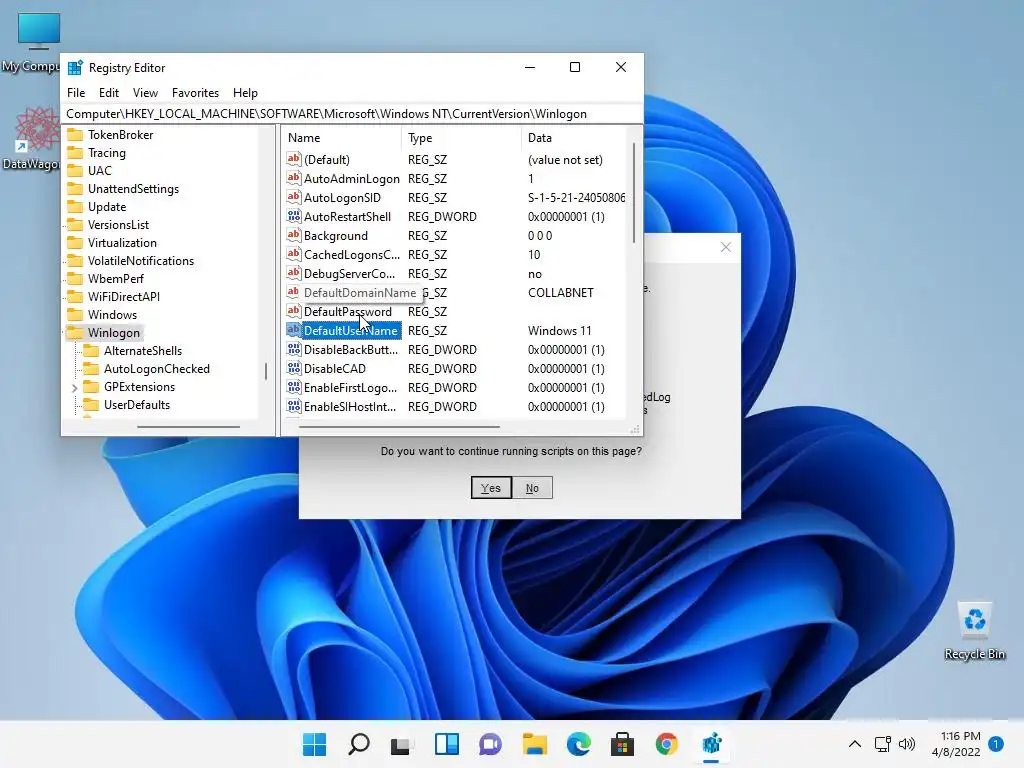This screenshot has height=768, width=1024.
Task: Click the tree pane horizontal scrollbar
Action: (x=189, y=426)
